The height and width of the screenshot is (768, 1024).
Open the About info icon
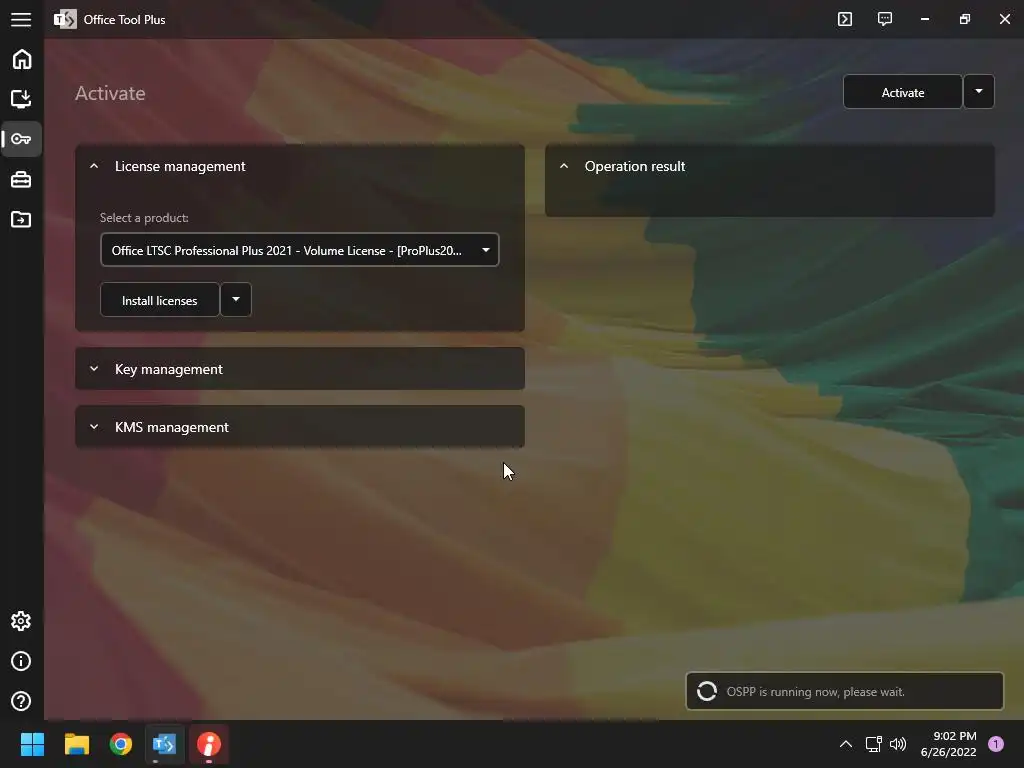(x=22, y=662)
